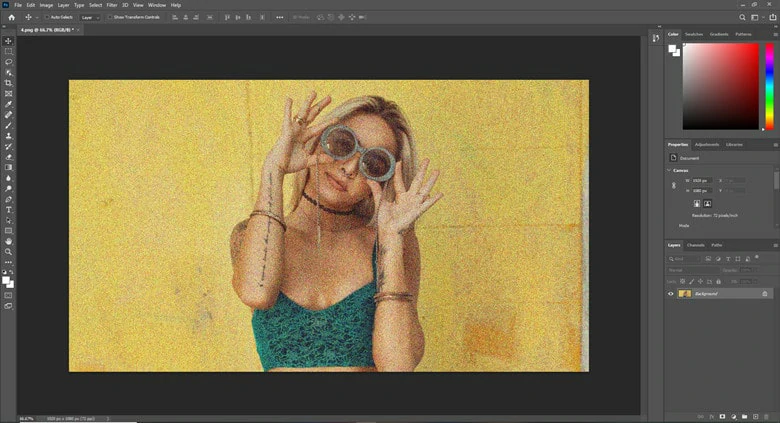Switch to the Adjustments tab

pyautogui.click(x=707, y=145)
